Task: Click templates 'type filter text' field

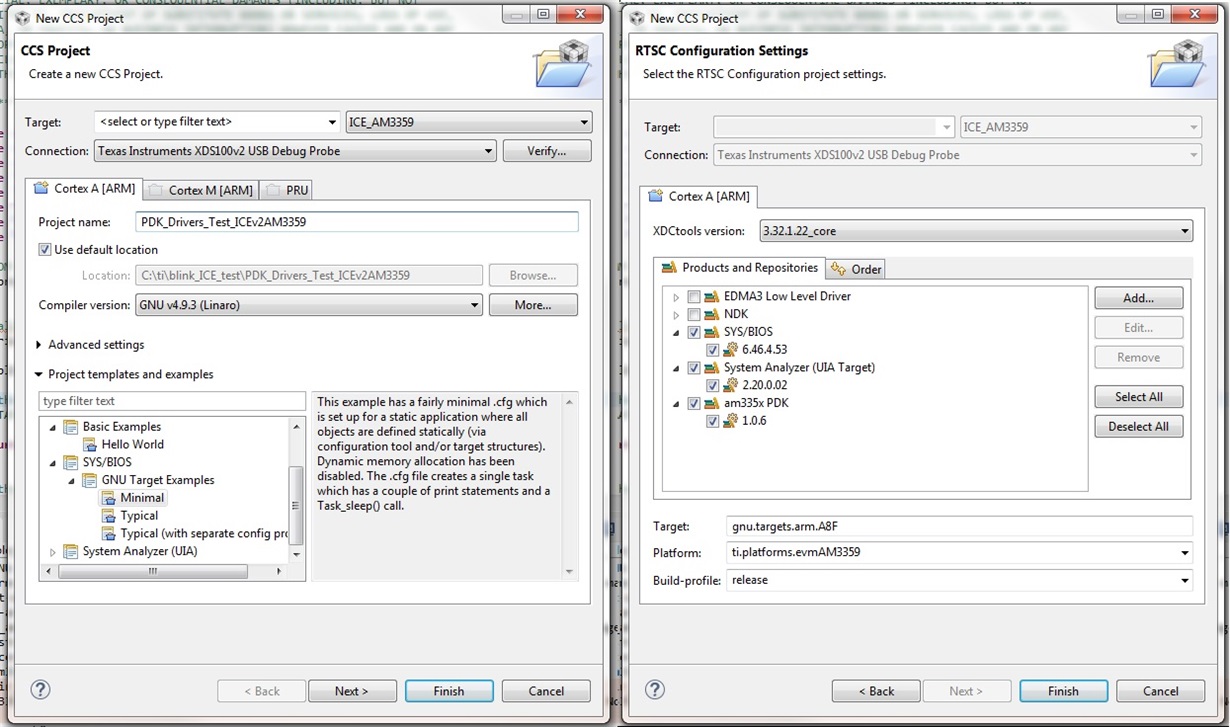Action: point(172,401)
